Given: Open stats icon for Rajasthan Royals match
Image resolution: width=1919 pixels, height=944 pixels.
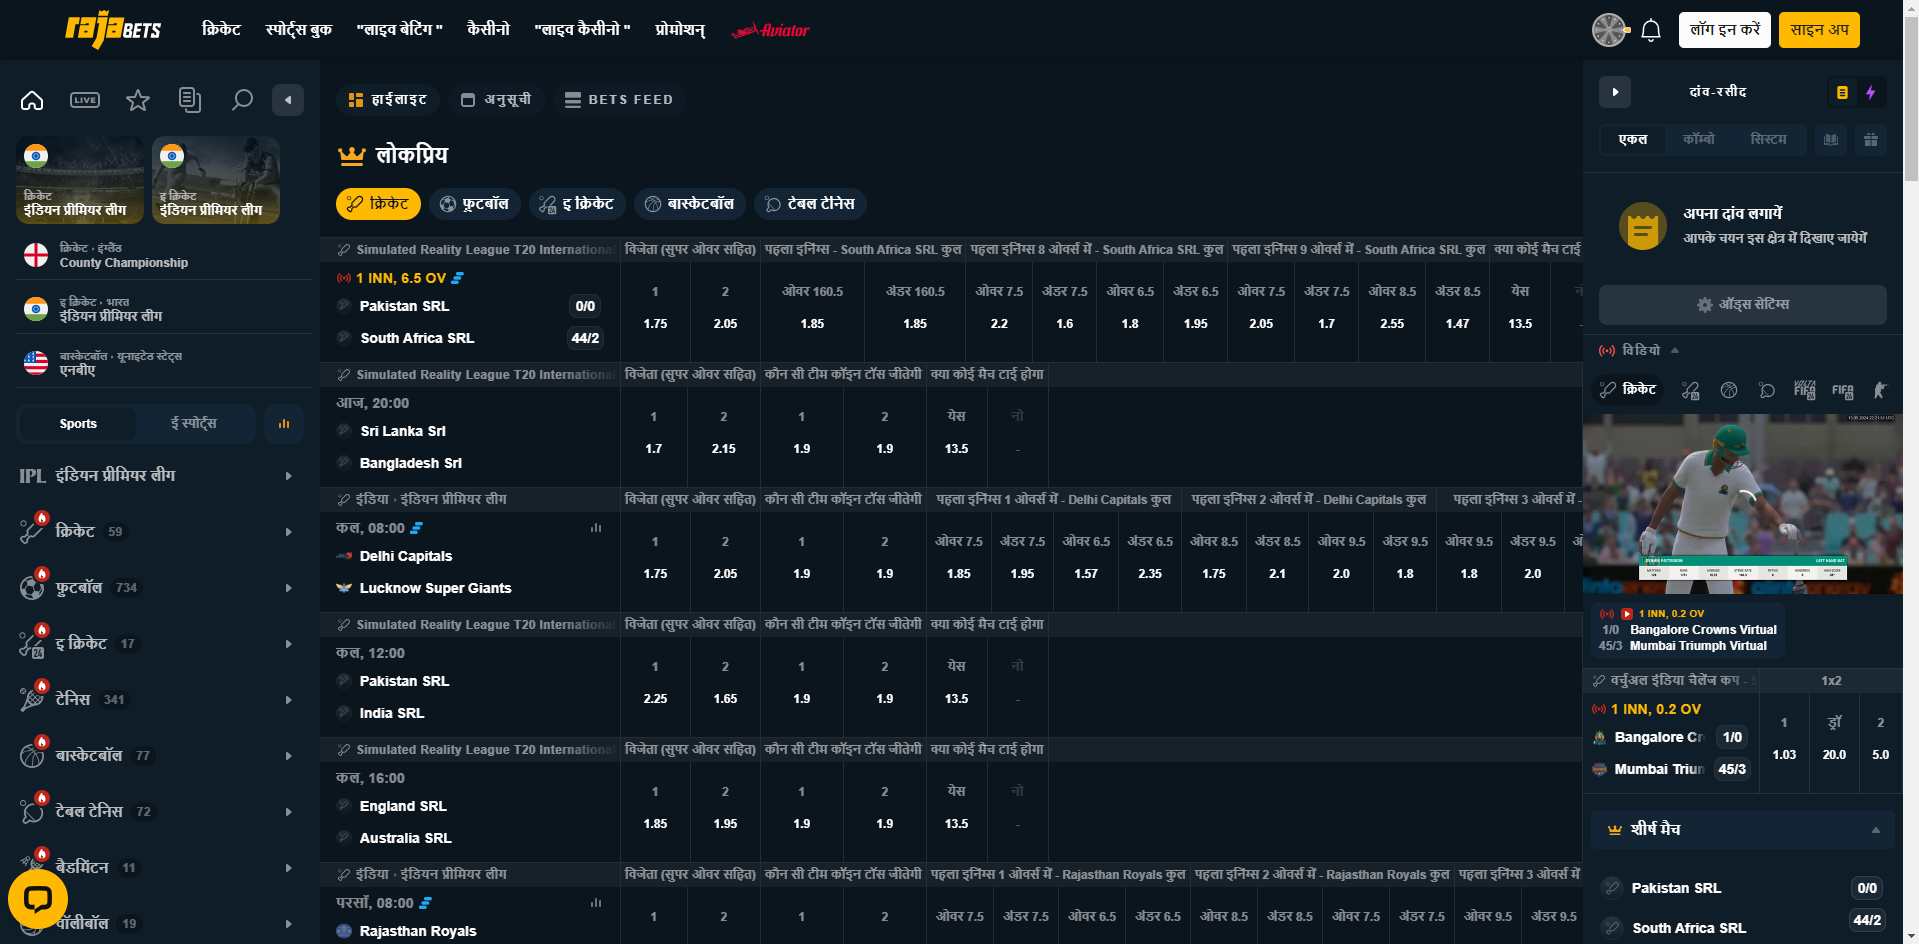Looking at the screenshot, I should [x=596, y=903].
